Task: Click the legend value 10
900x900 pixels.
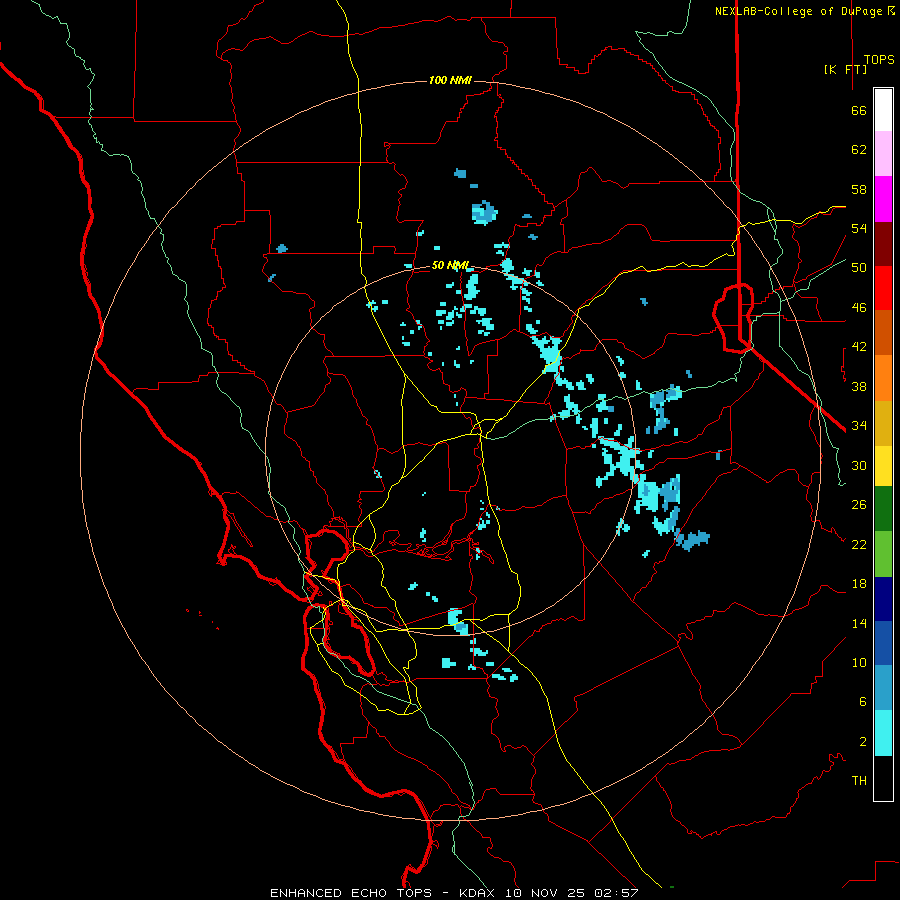Action: click(x=859, y=662)
